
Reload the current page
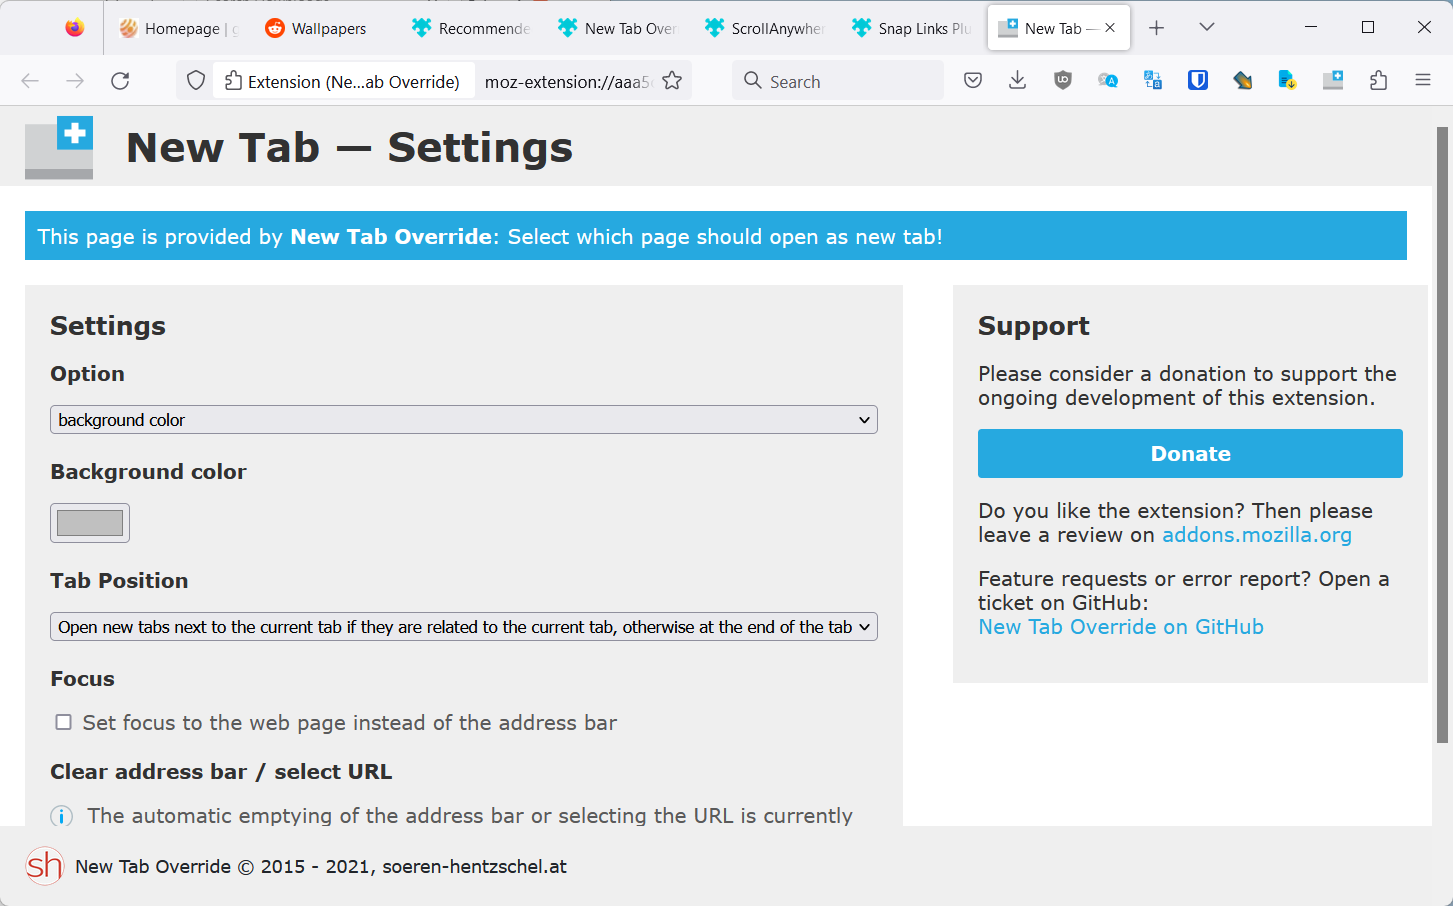point(120,80)
